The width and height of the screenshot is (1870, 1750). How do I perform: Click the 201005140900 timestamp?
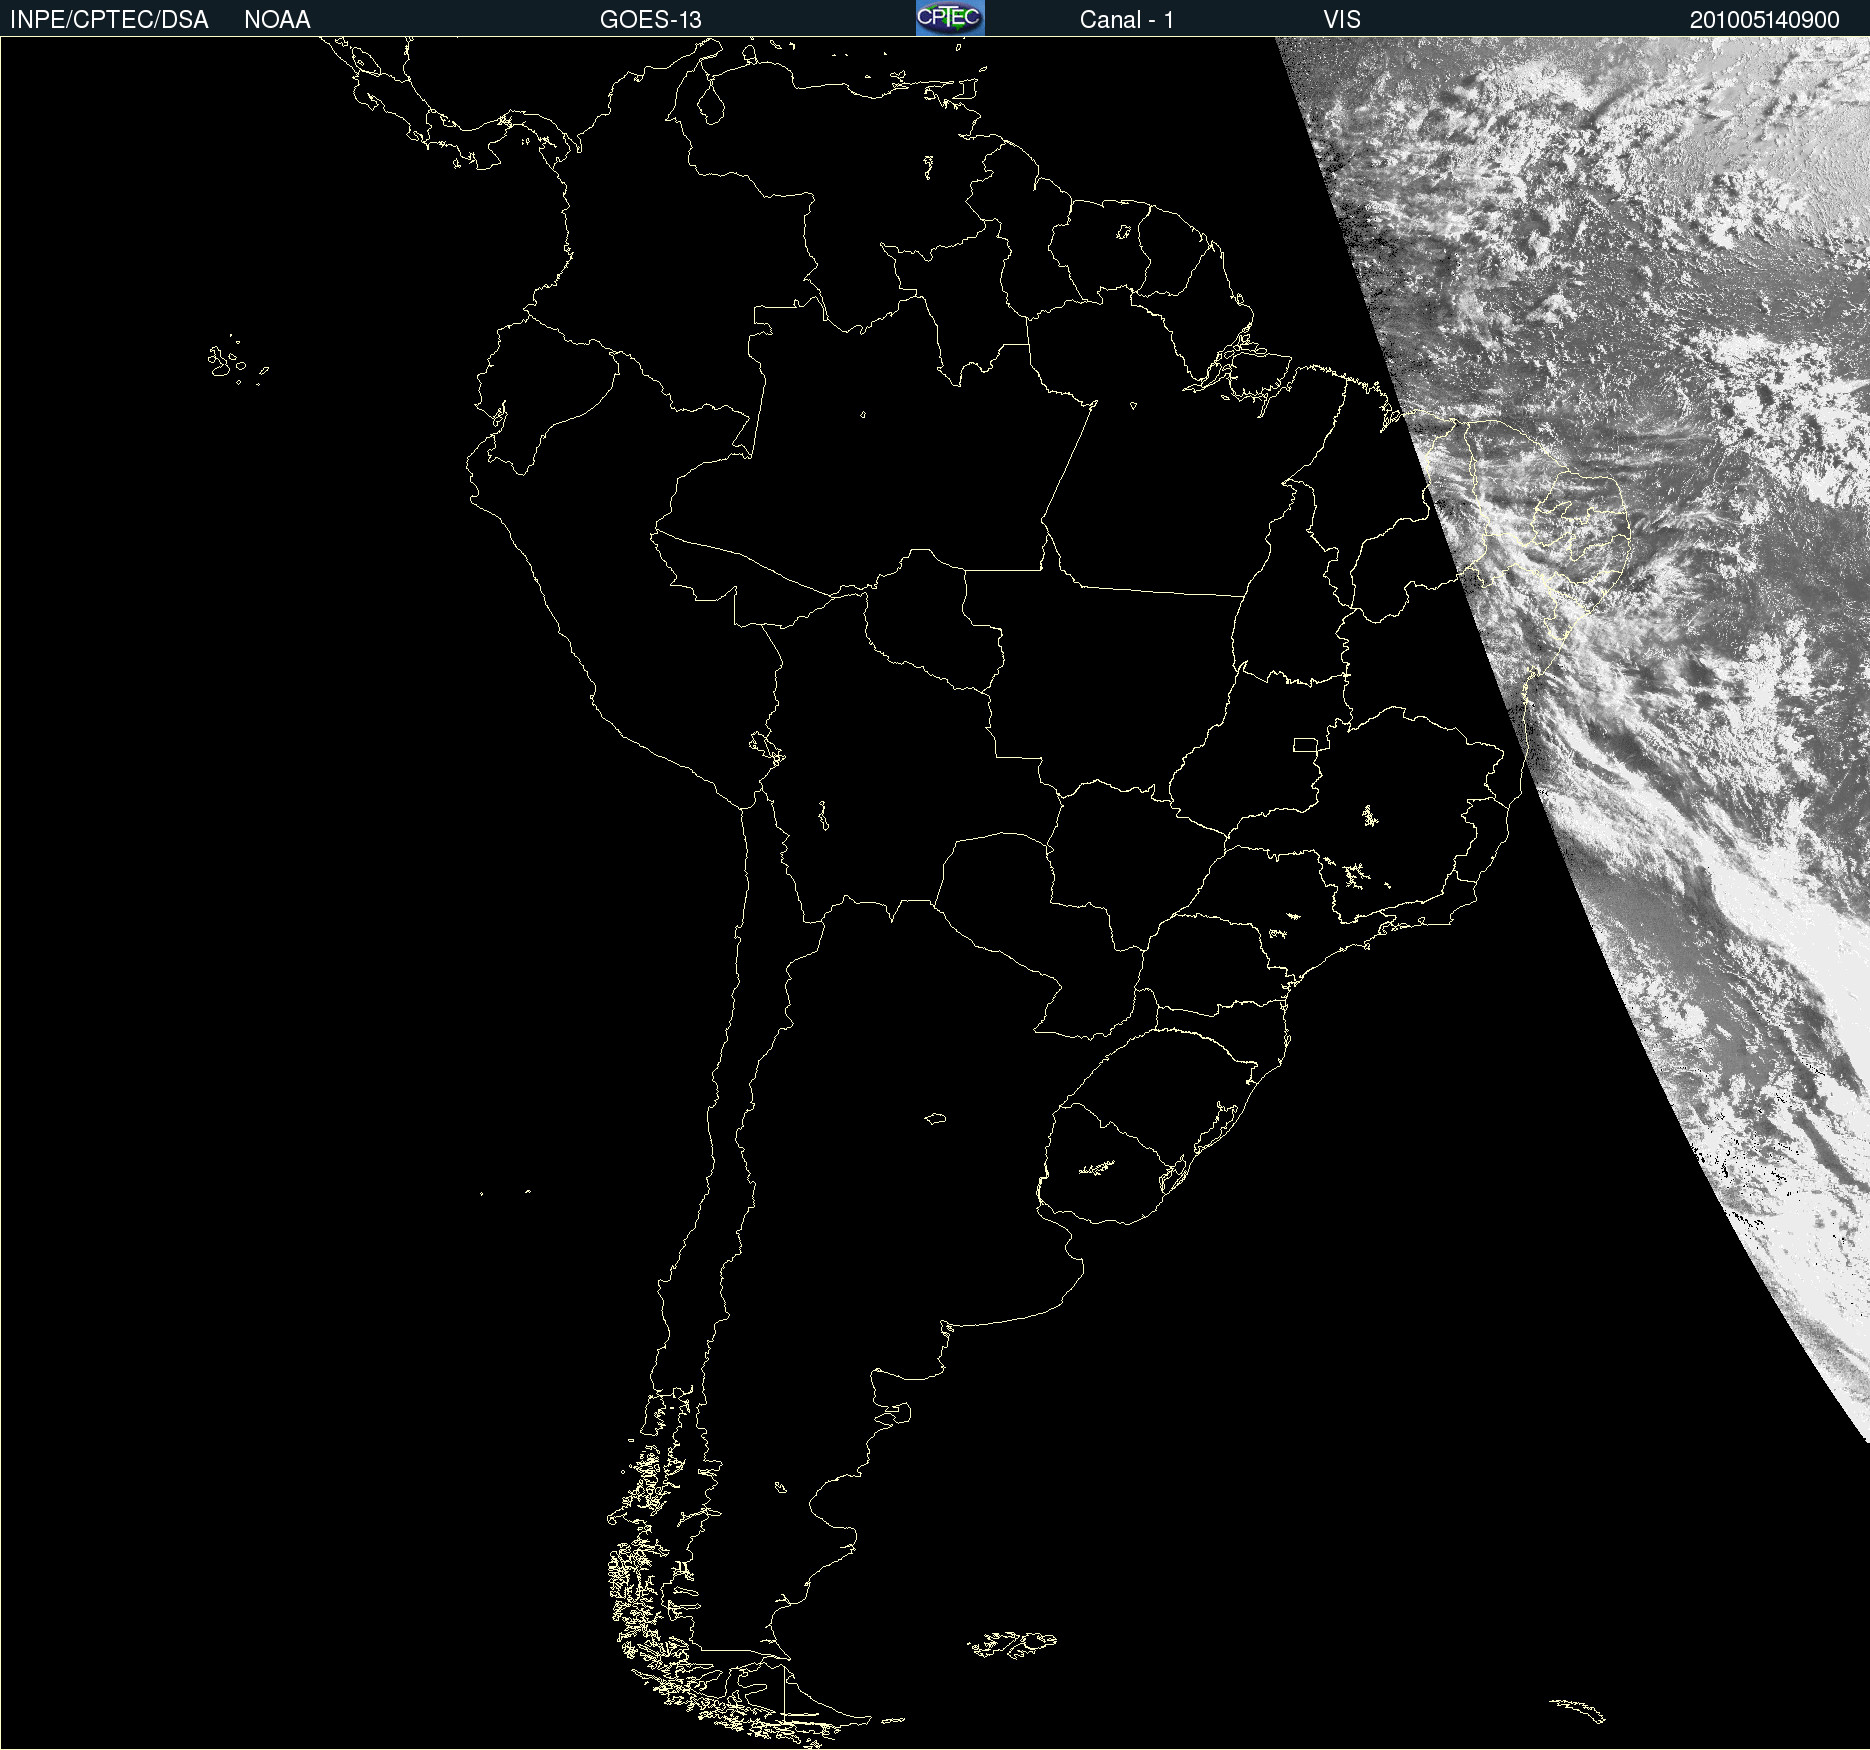tap(1765, 20)
